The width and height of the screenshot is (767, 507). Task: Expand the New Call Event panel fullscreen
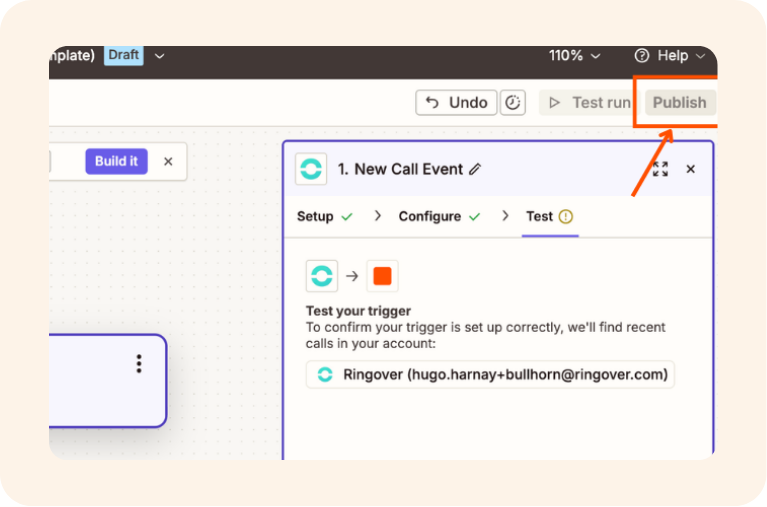(x=660, y=169)
